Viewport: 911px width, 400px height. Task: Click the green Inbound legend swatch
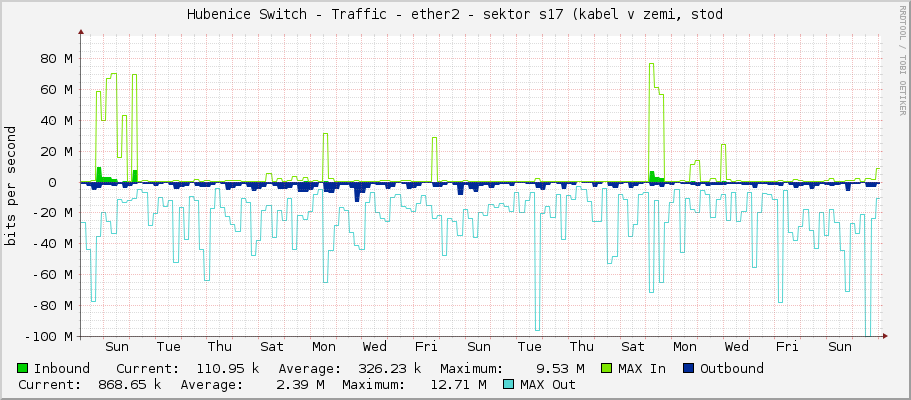(23, 368)
